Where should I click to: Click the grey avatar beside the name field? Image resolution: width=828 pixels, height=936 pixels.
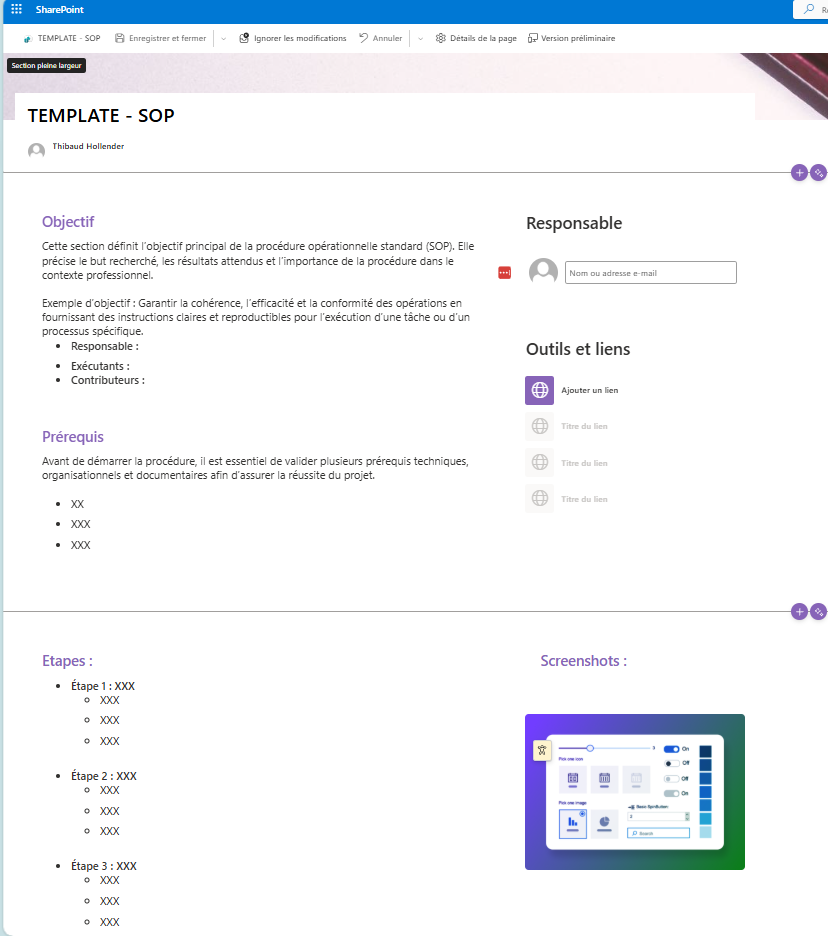tap(543, 272)
